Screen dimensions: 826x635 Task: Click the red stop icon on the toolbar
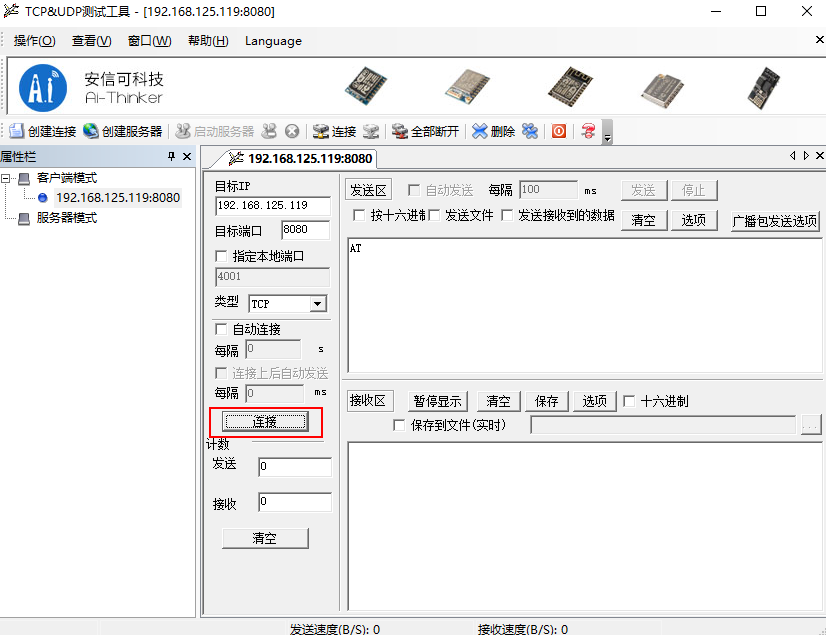[x=560, y=131]
